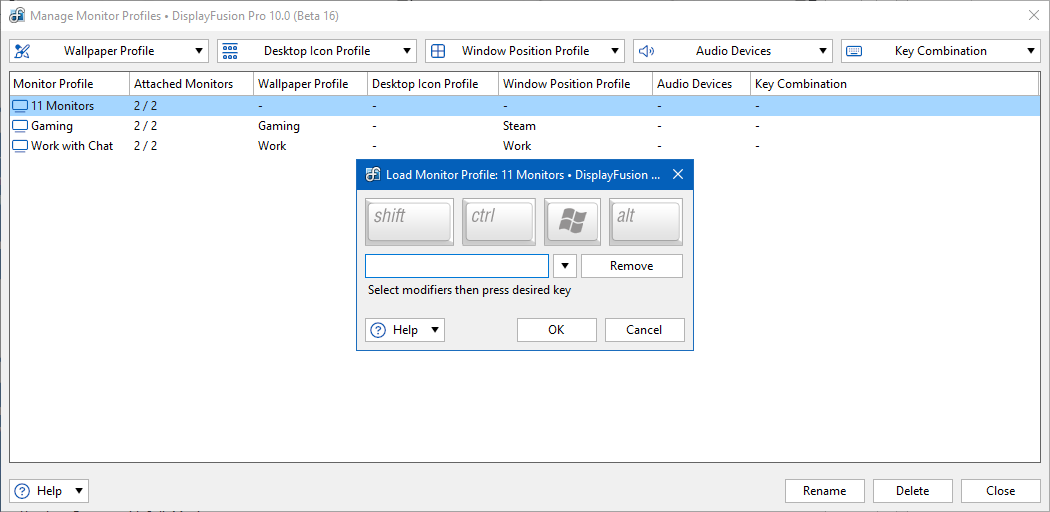Click Cancel in the key dialog
This screenshot has width=1050, height=512.
pyautogui.click(x=644, y=330)
